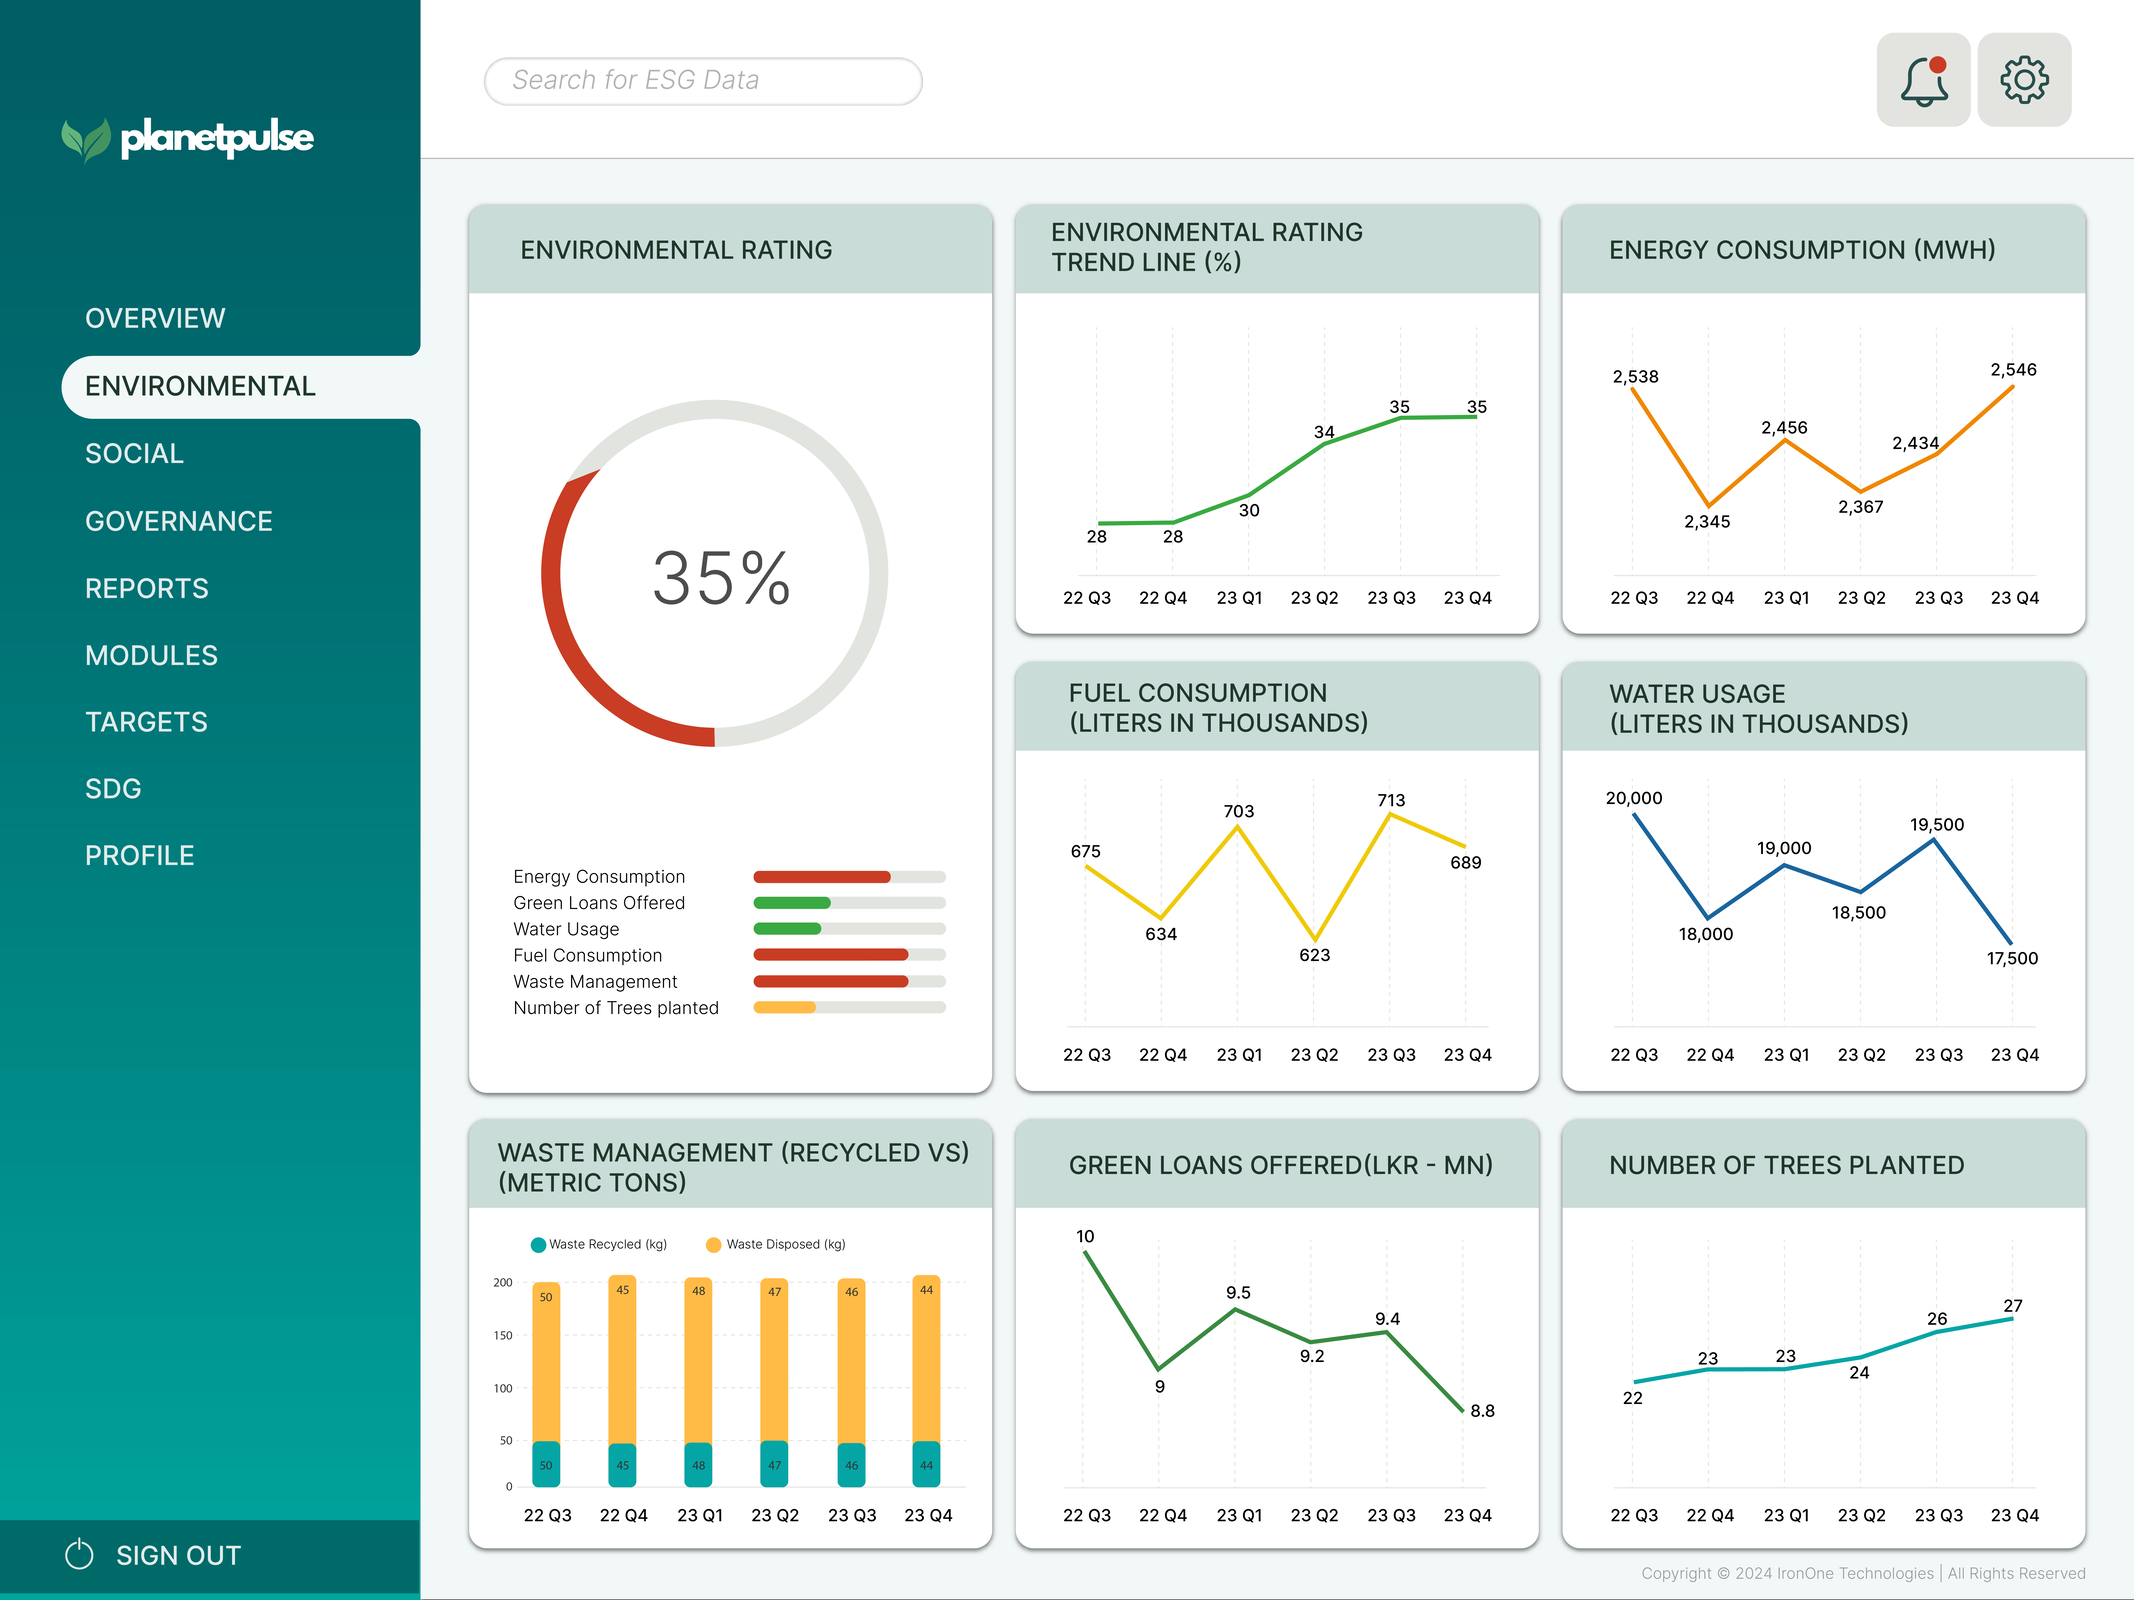This screenshot has width=2134, height=1600.
Task: Navigate to Reports
Action: [x=147, y=588]
